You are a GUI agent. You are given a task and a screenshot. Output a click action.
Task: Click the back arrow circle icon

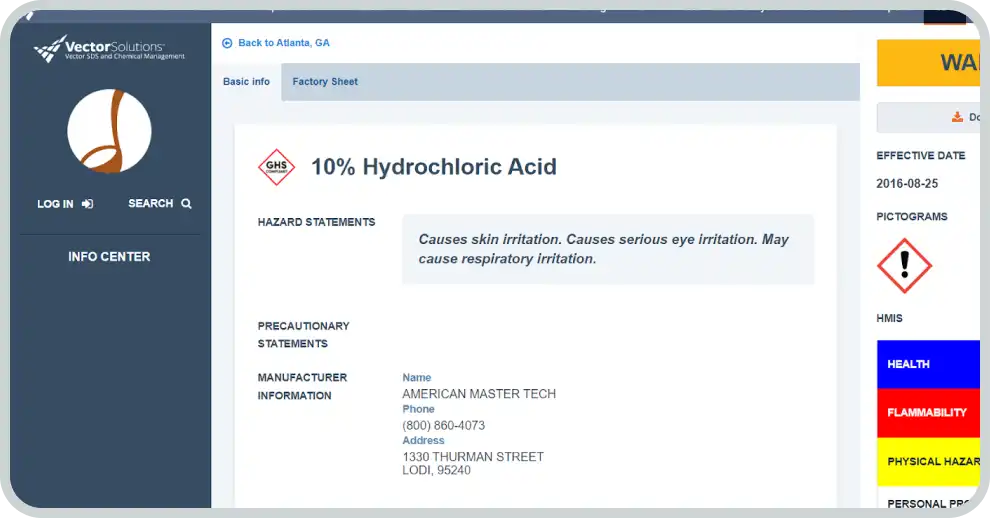[x=227, y=43]
